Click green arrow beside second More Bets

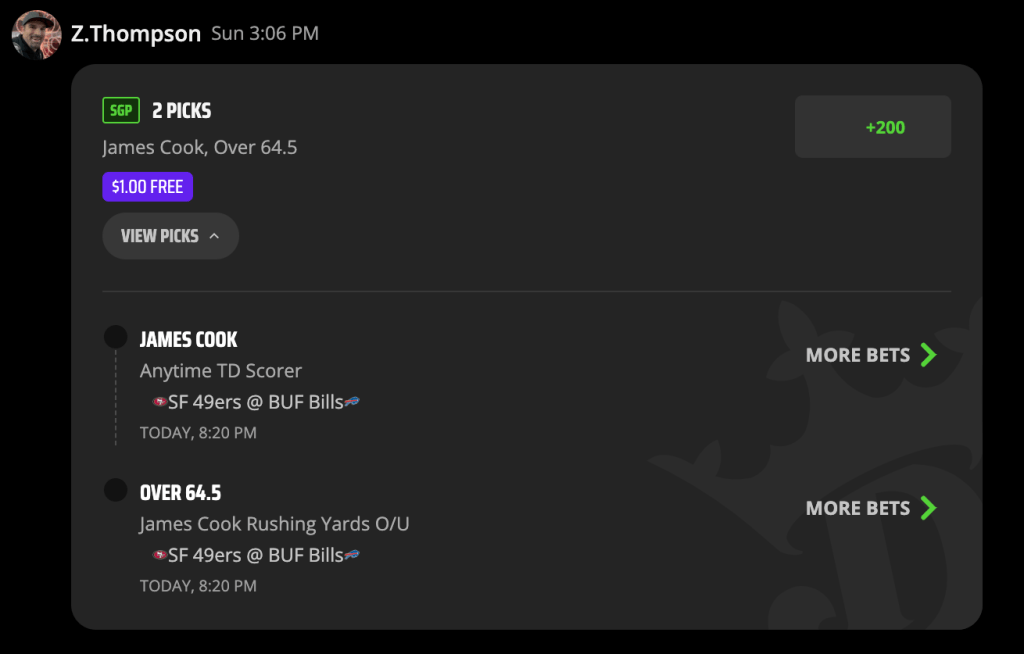click(x=929, y=508)
